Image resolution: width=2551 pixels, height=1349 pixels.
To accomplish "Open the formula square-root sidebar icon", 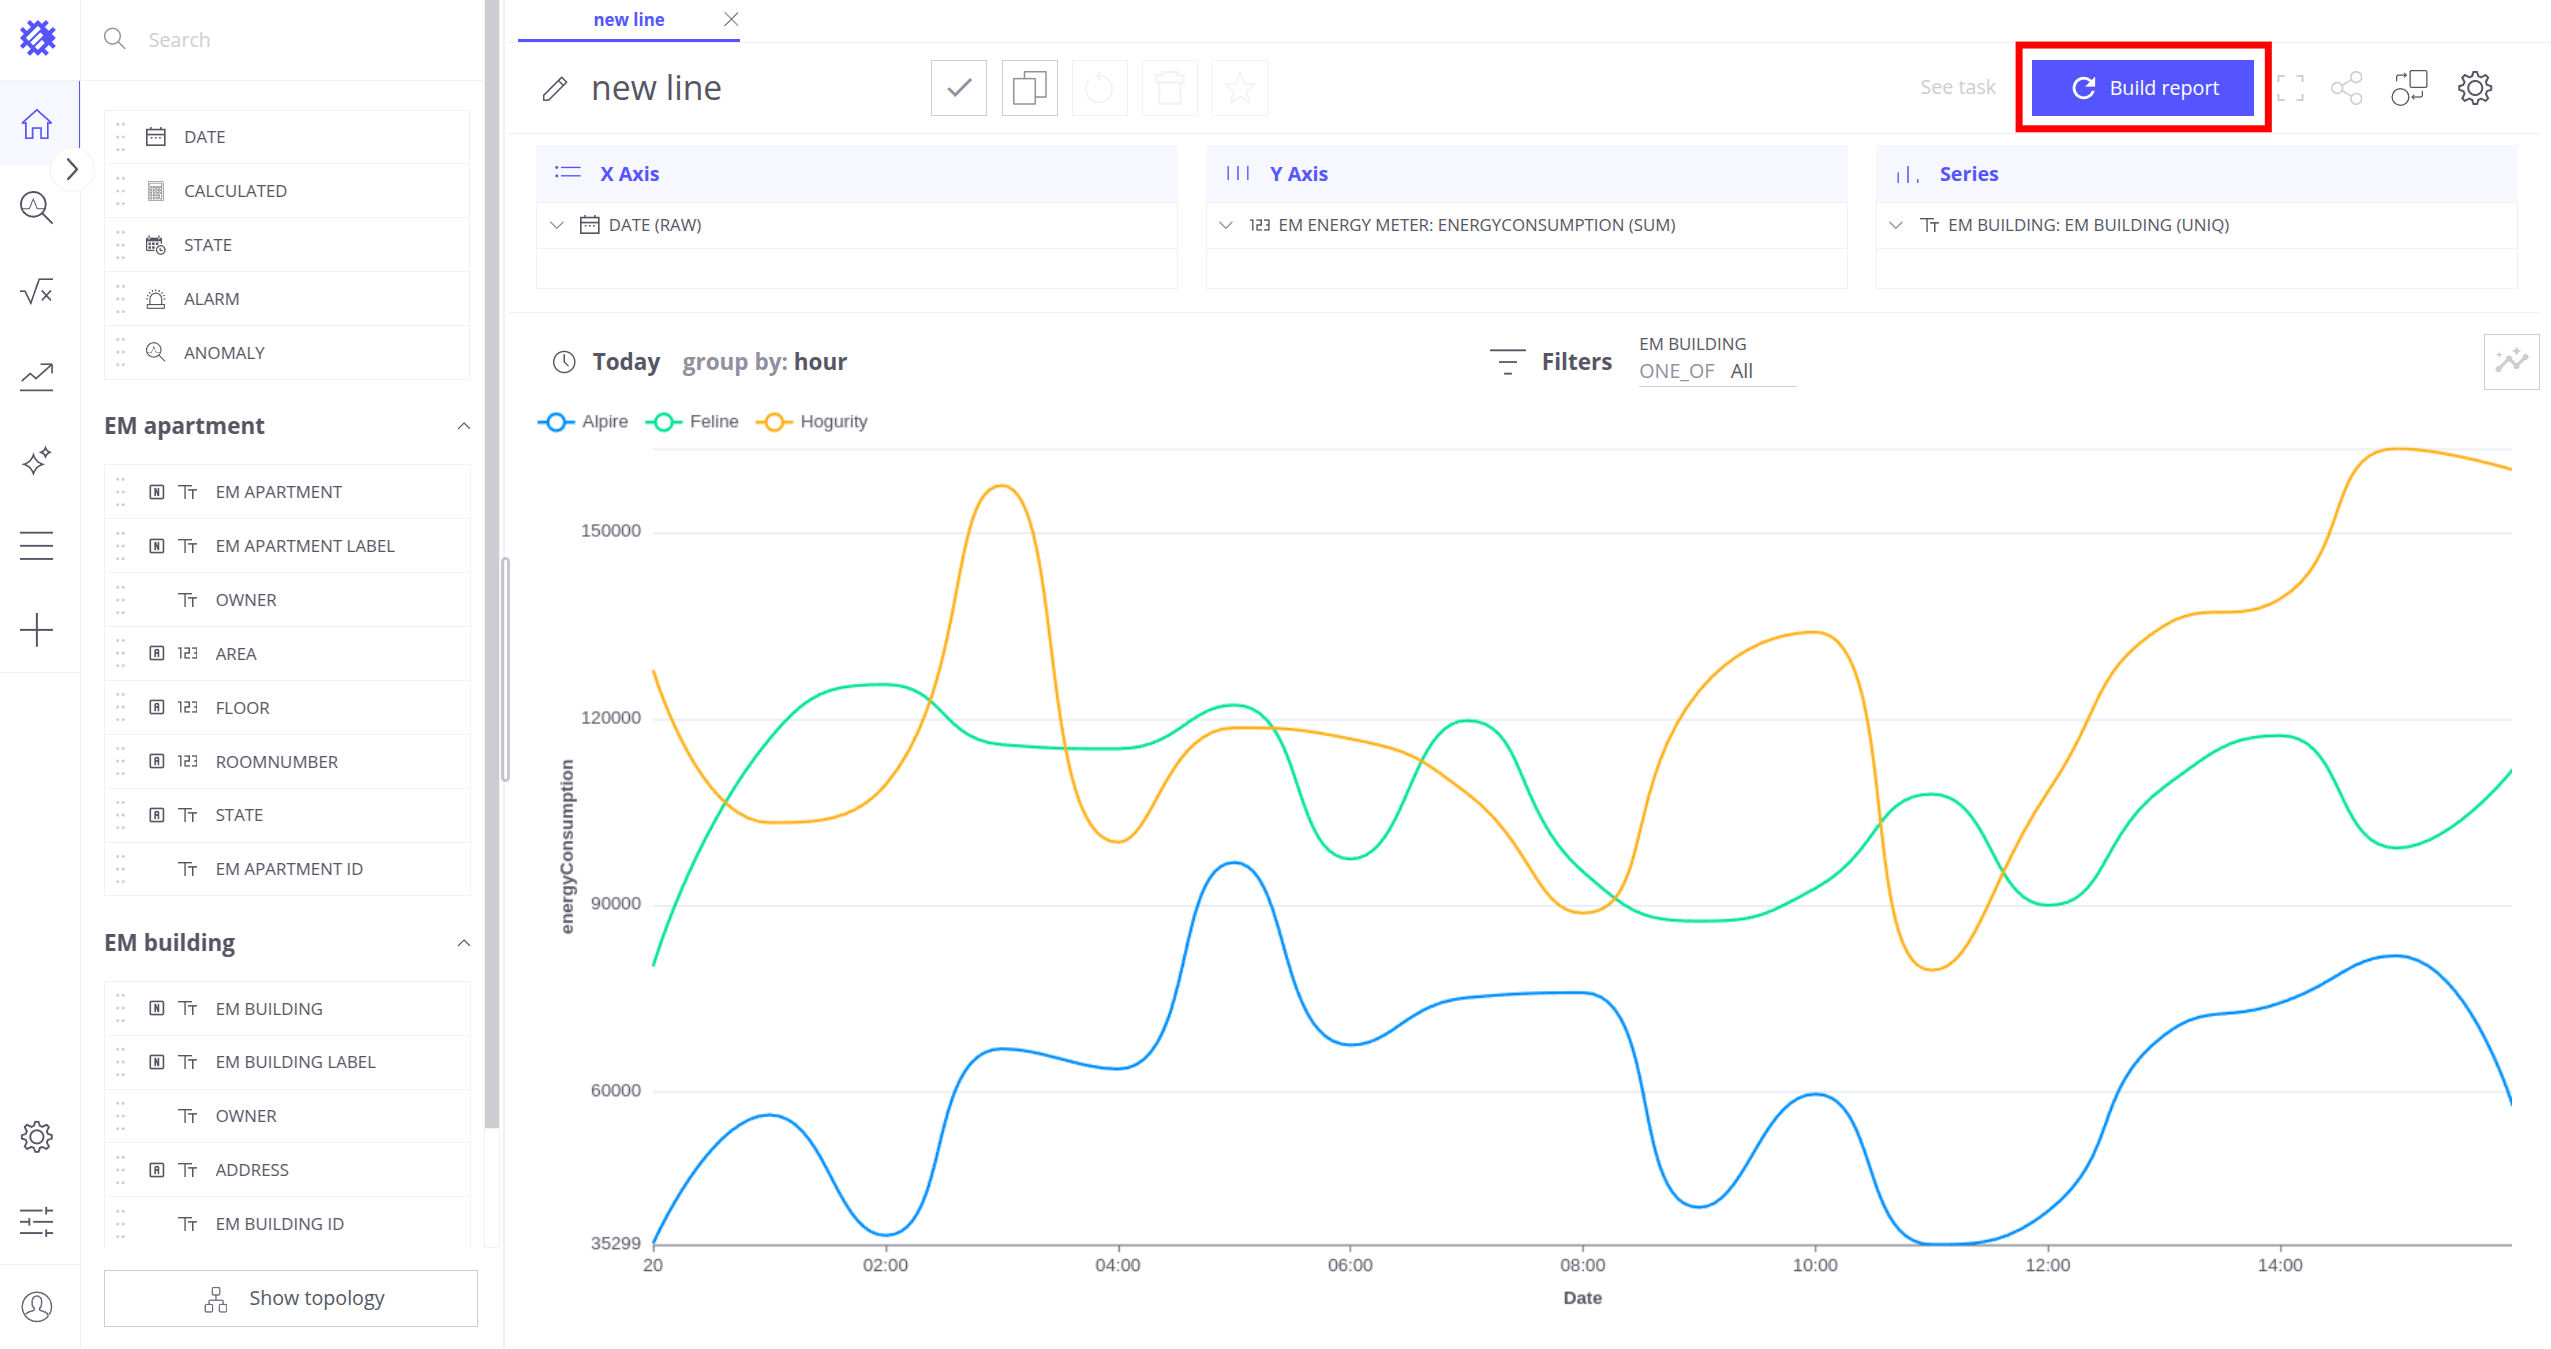I will coord(37,292).
